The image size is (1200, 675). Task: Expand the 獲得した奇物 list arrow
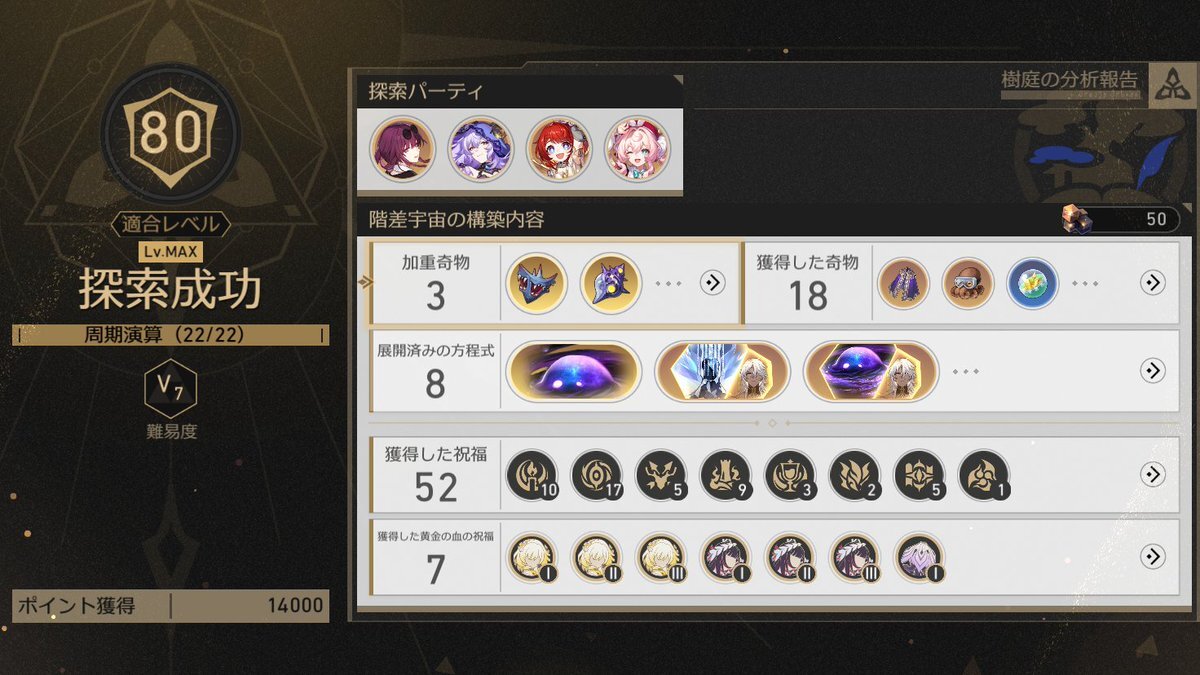(x=1152, y=283)
